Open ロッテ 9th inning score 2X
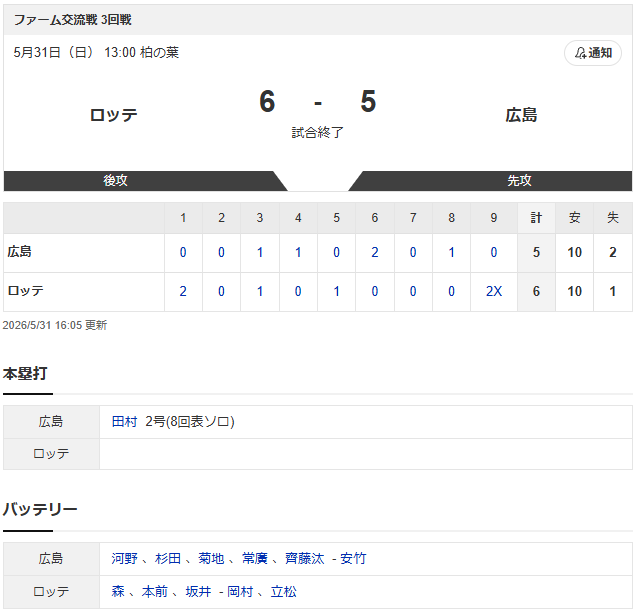 pyautogui.click(x=494, y=291)
